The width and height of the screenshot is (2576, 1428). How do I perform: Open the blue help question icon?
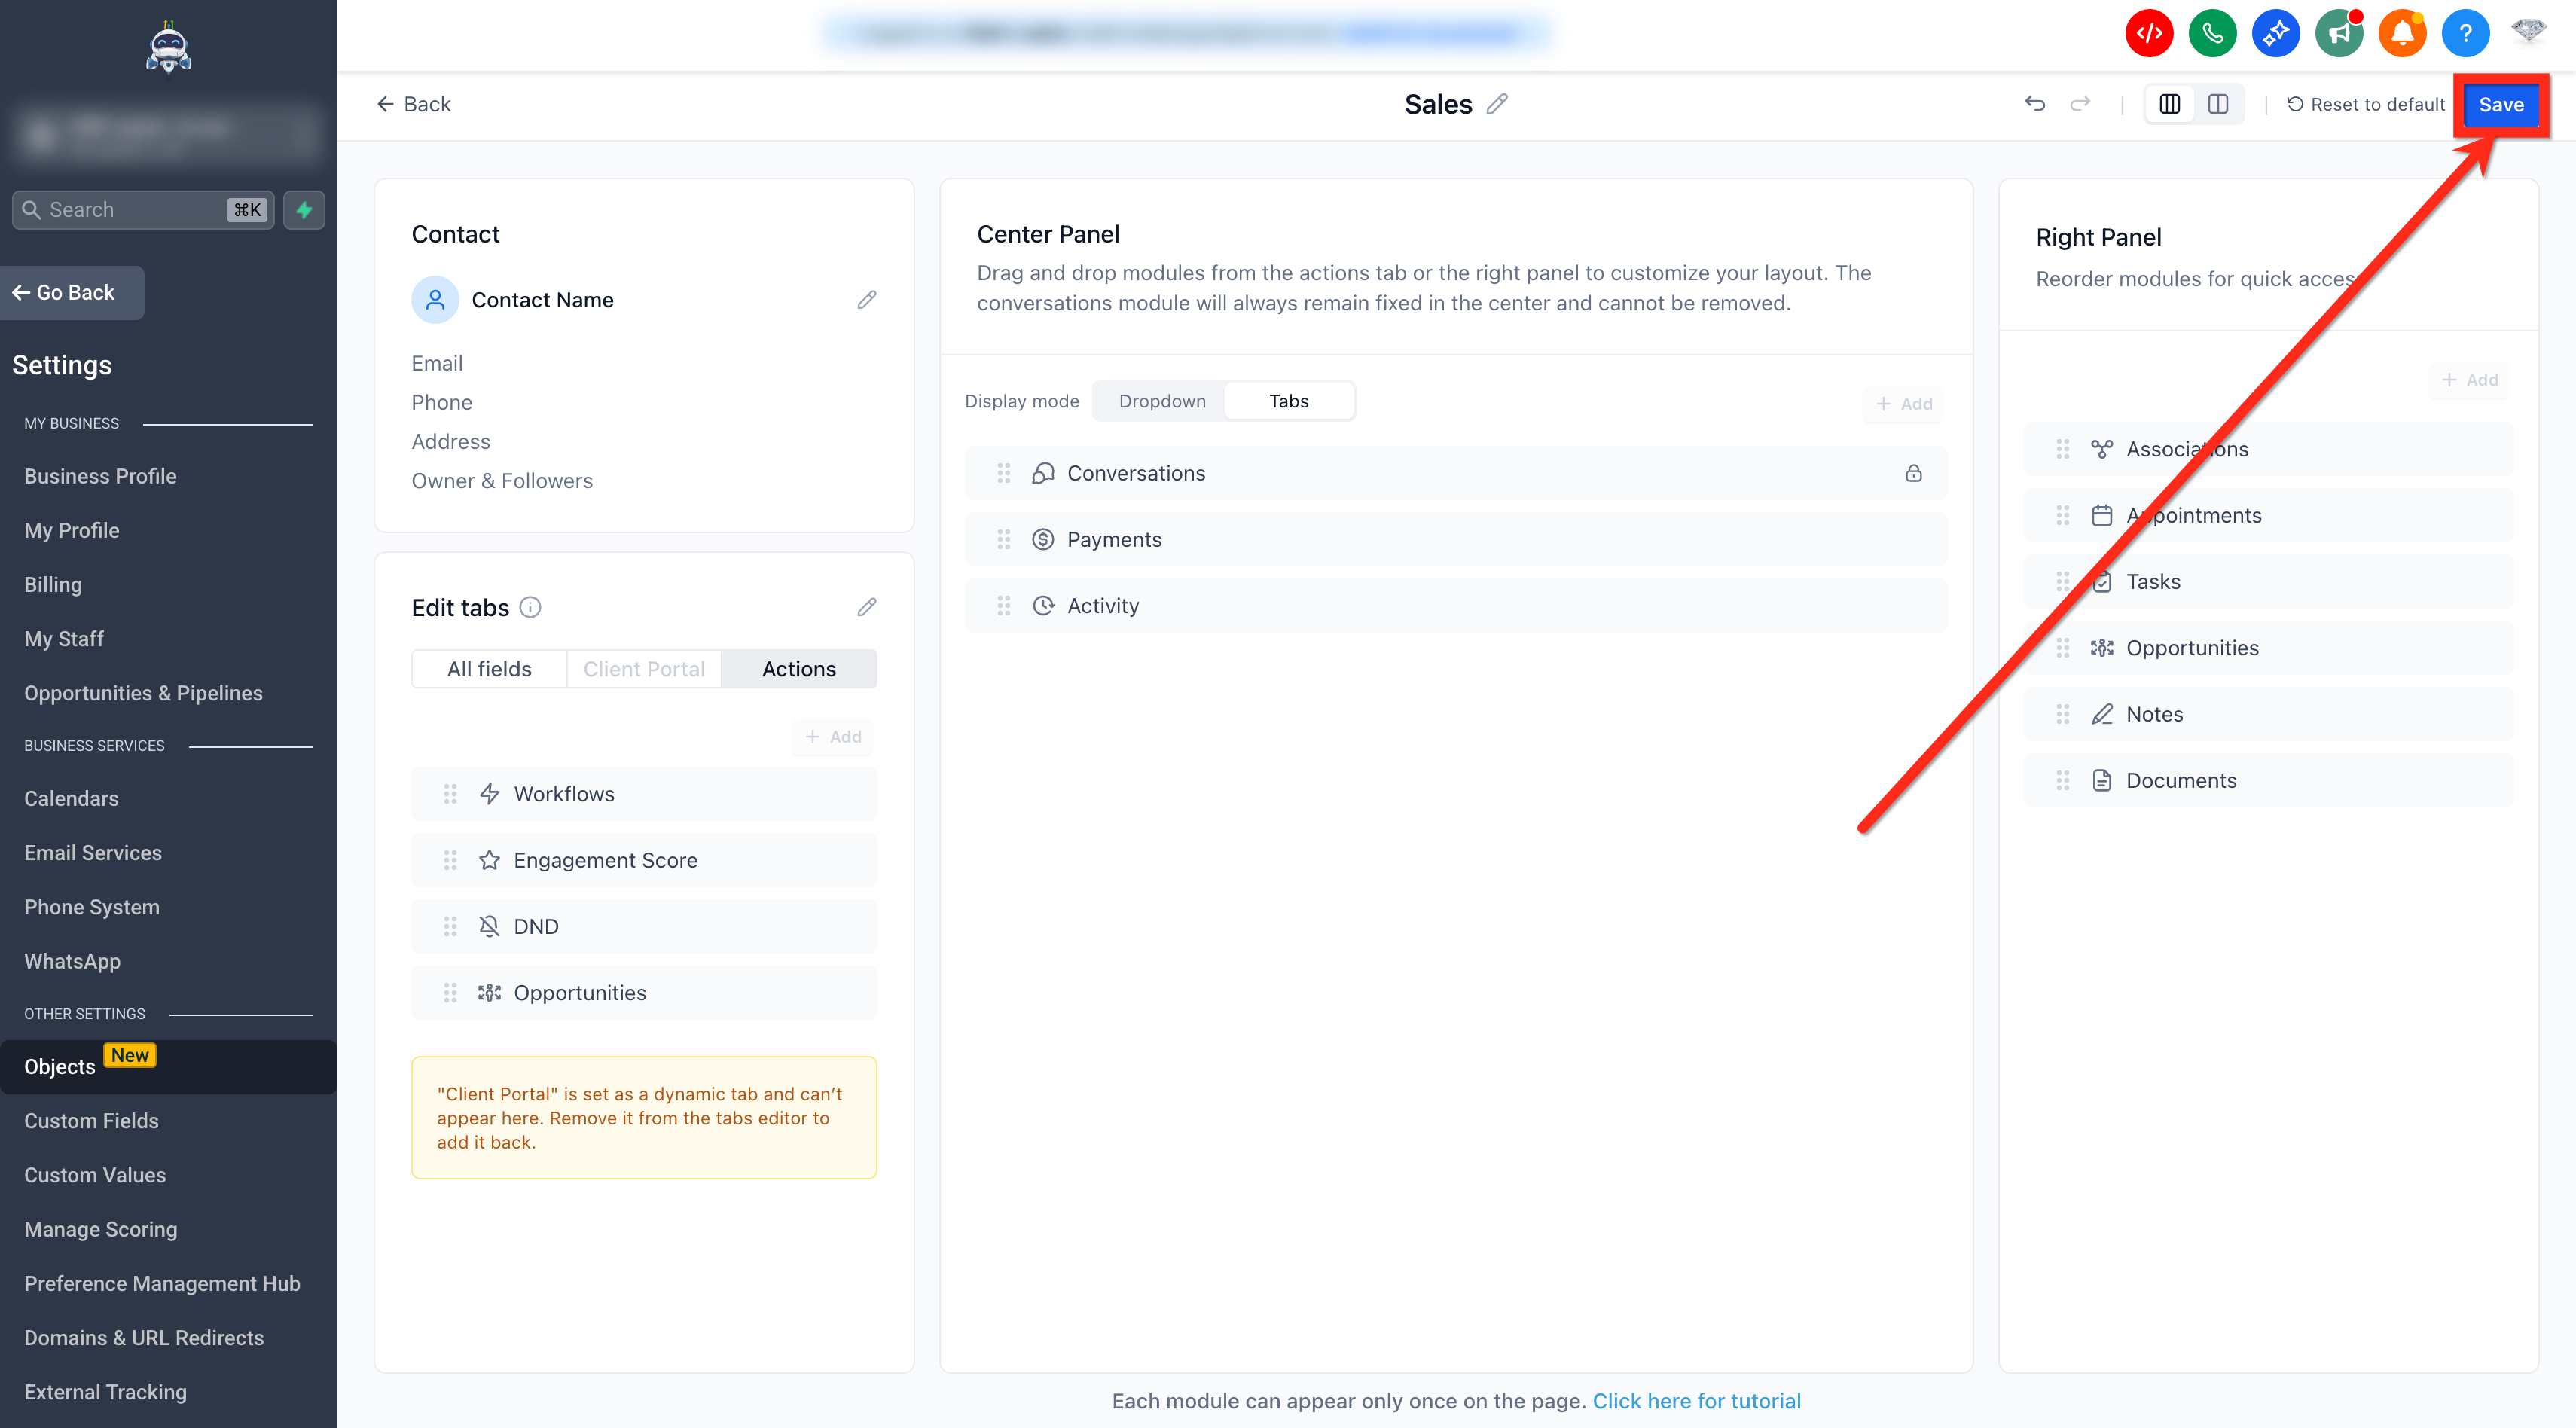coord(2465,34)
